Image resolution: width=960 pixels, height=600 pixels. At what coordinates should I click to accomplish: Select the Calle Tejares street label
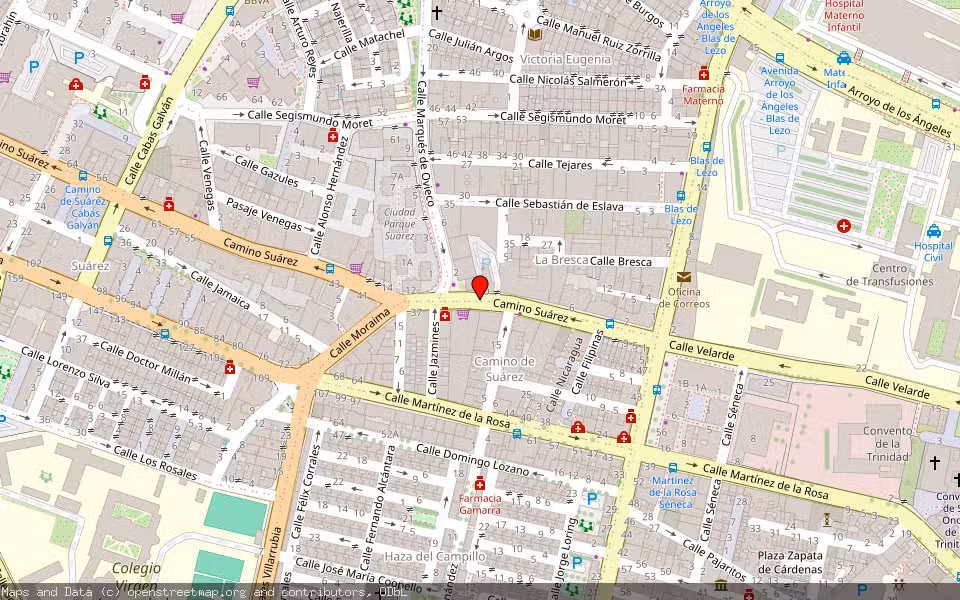(560, 164)
